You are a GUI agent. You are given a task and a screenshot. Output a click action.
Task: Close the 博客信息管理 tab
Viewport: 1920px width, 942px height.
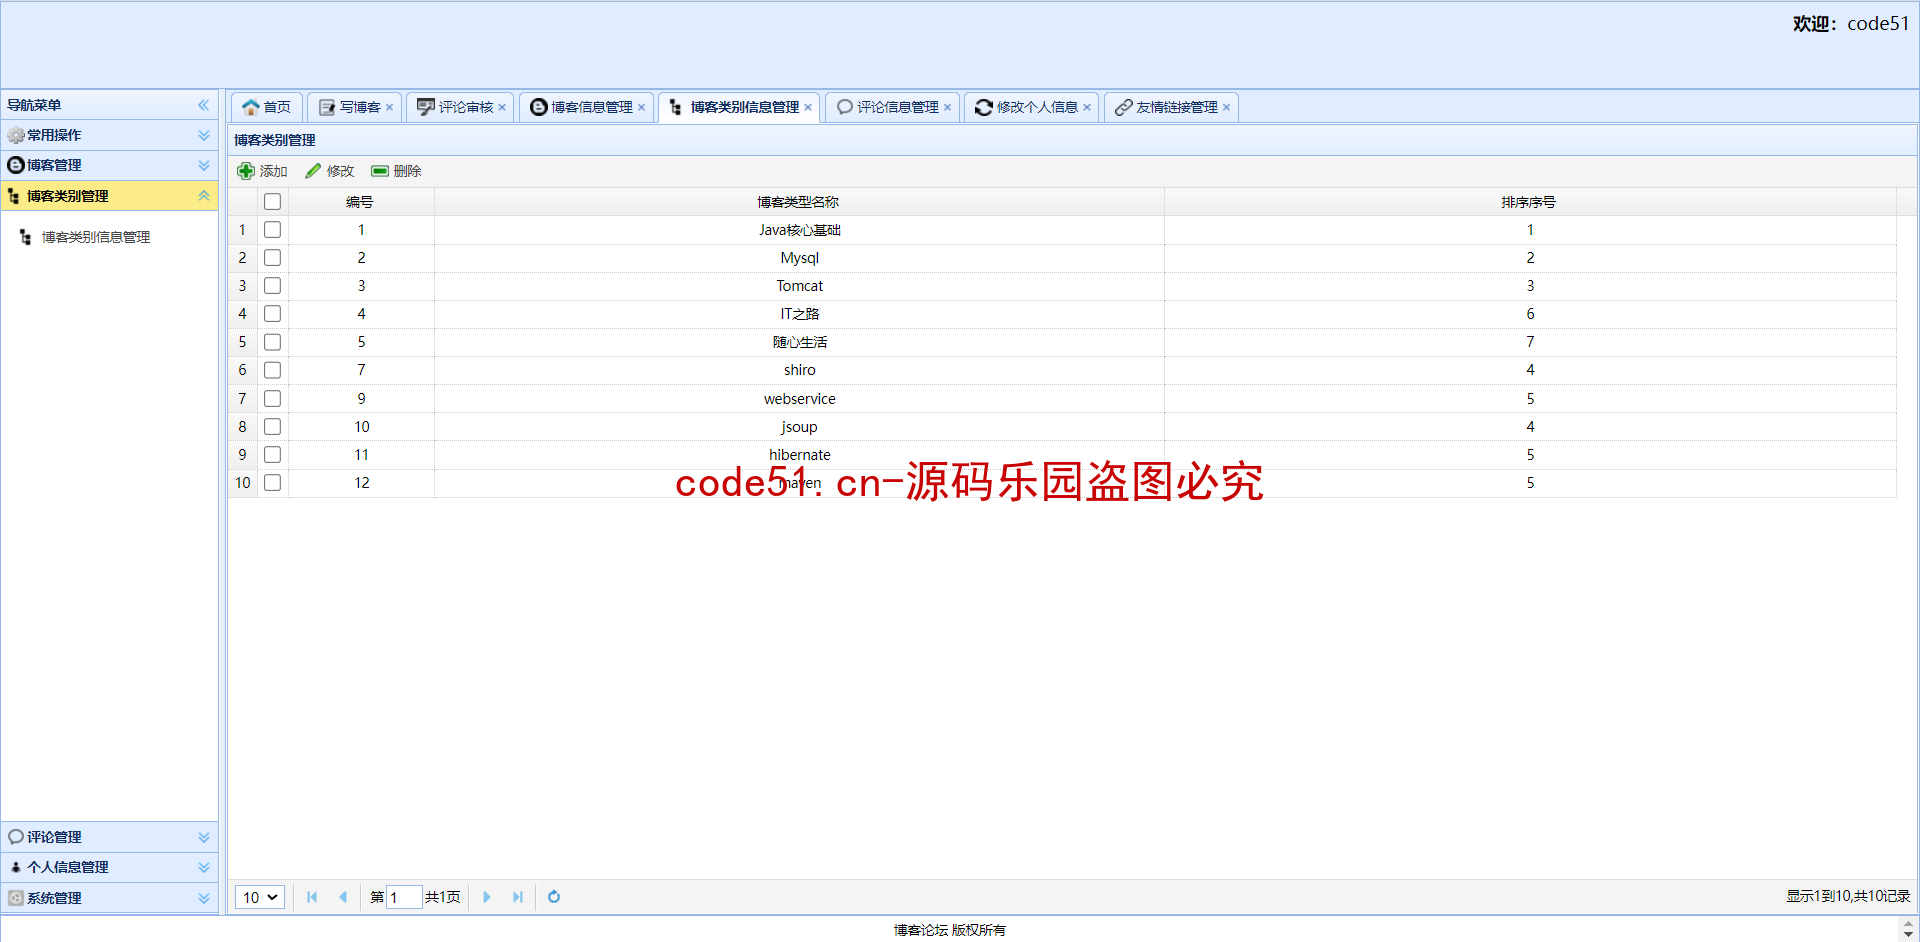click(642, 108)
